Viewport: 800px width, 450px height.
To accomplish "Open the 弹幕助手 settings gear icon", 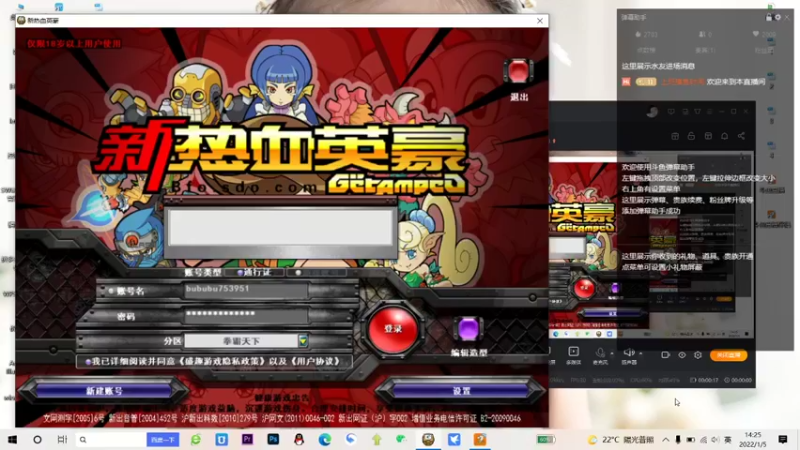I will tap(778, 17).
